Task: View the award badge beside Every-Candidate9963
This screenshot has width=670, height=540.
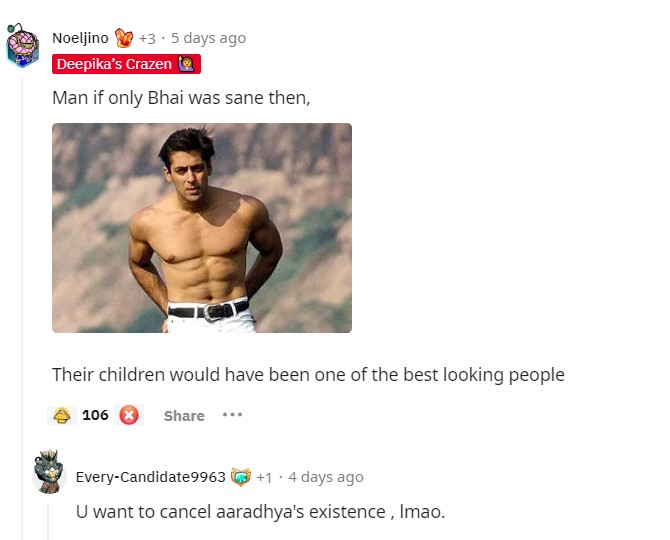Action: coord(240,477)
